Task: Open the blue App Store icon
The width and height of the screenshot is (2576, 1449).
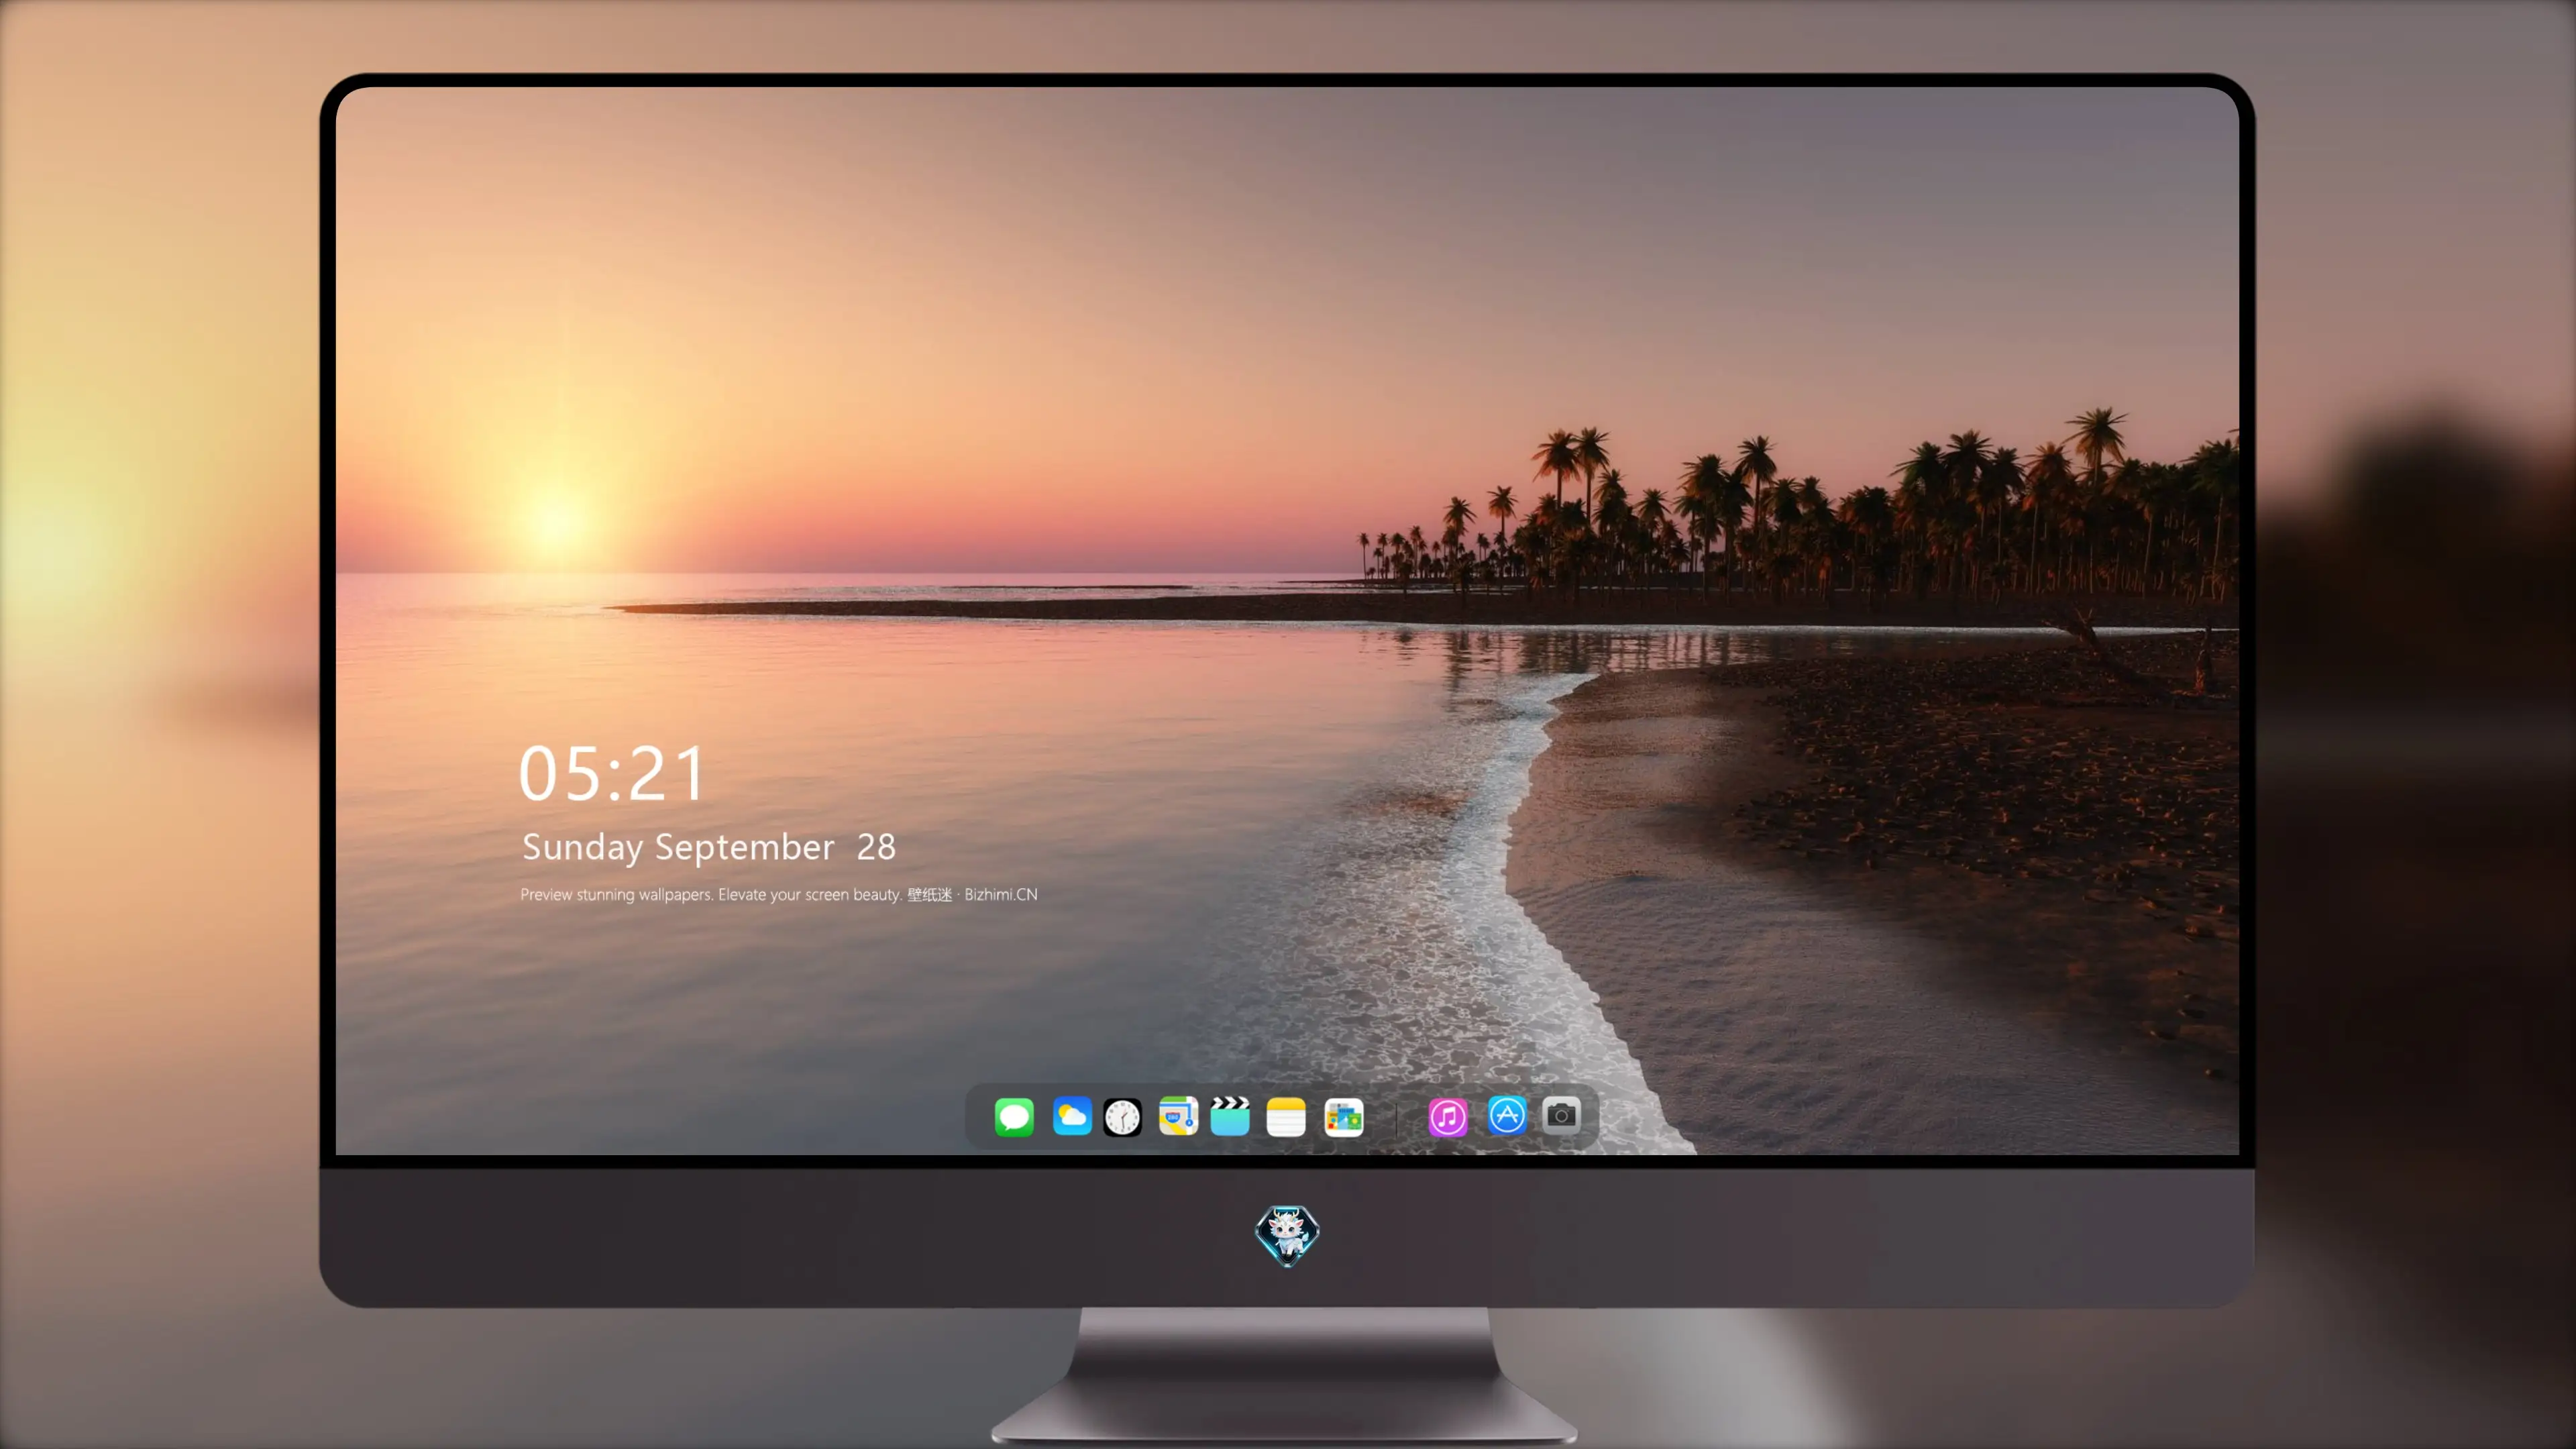Action: point(1507,1115)
